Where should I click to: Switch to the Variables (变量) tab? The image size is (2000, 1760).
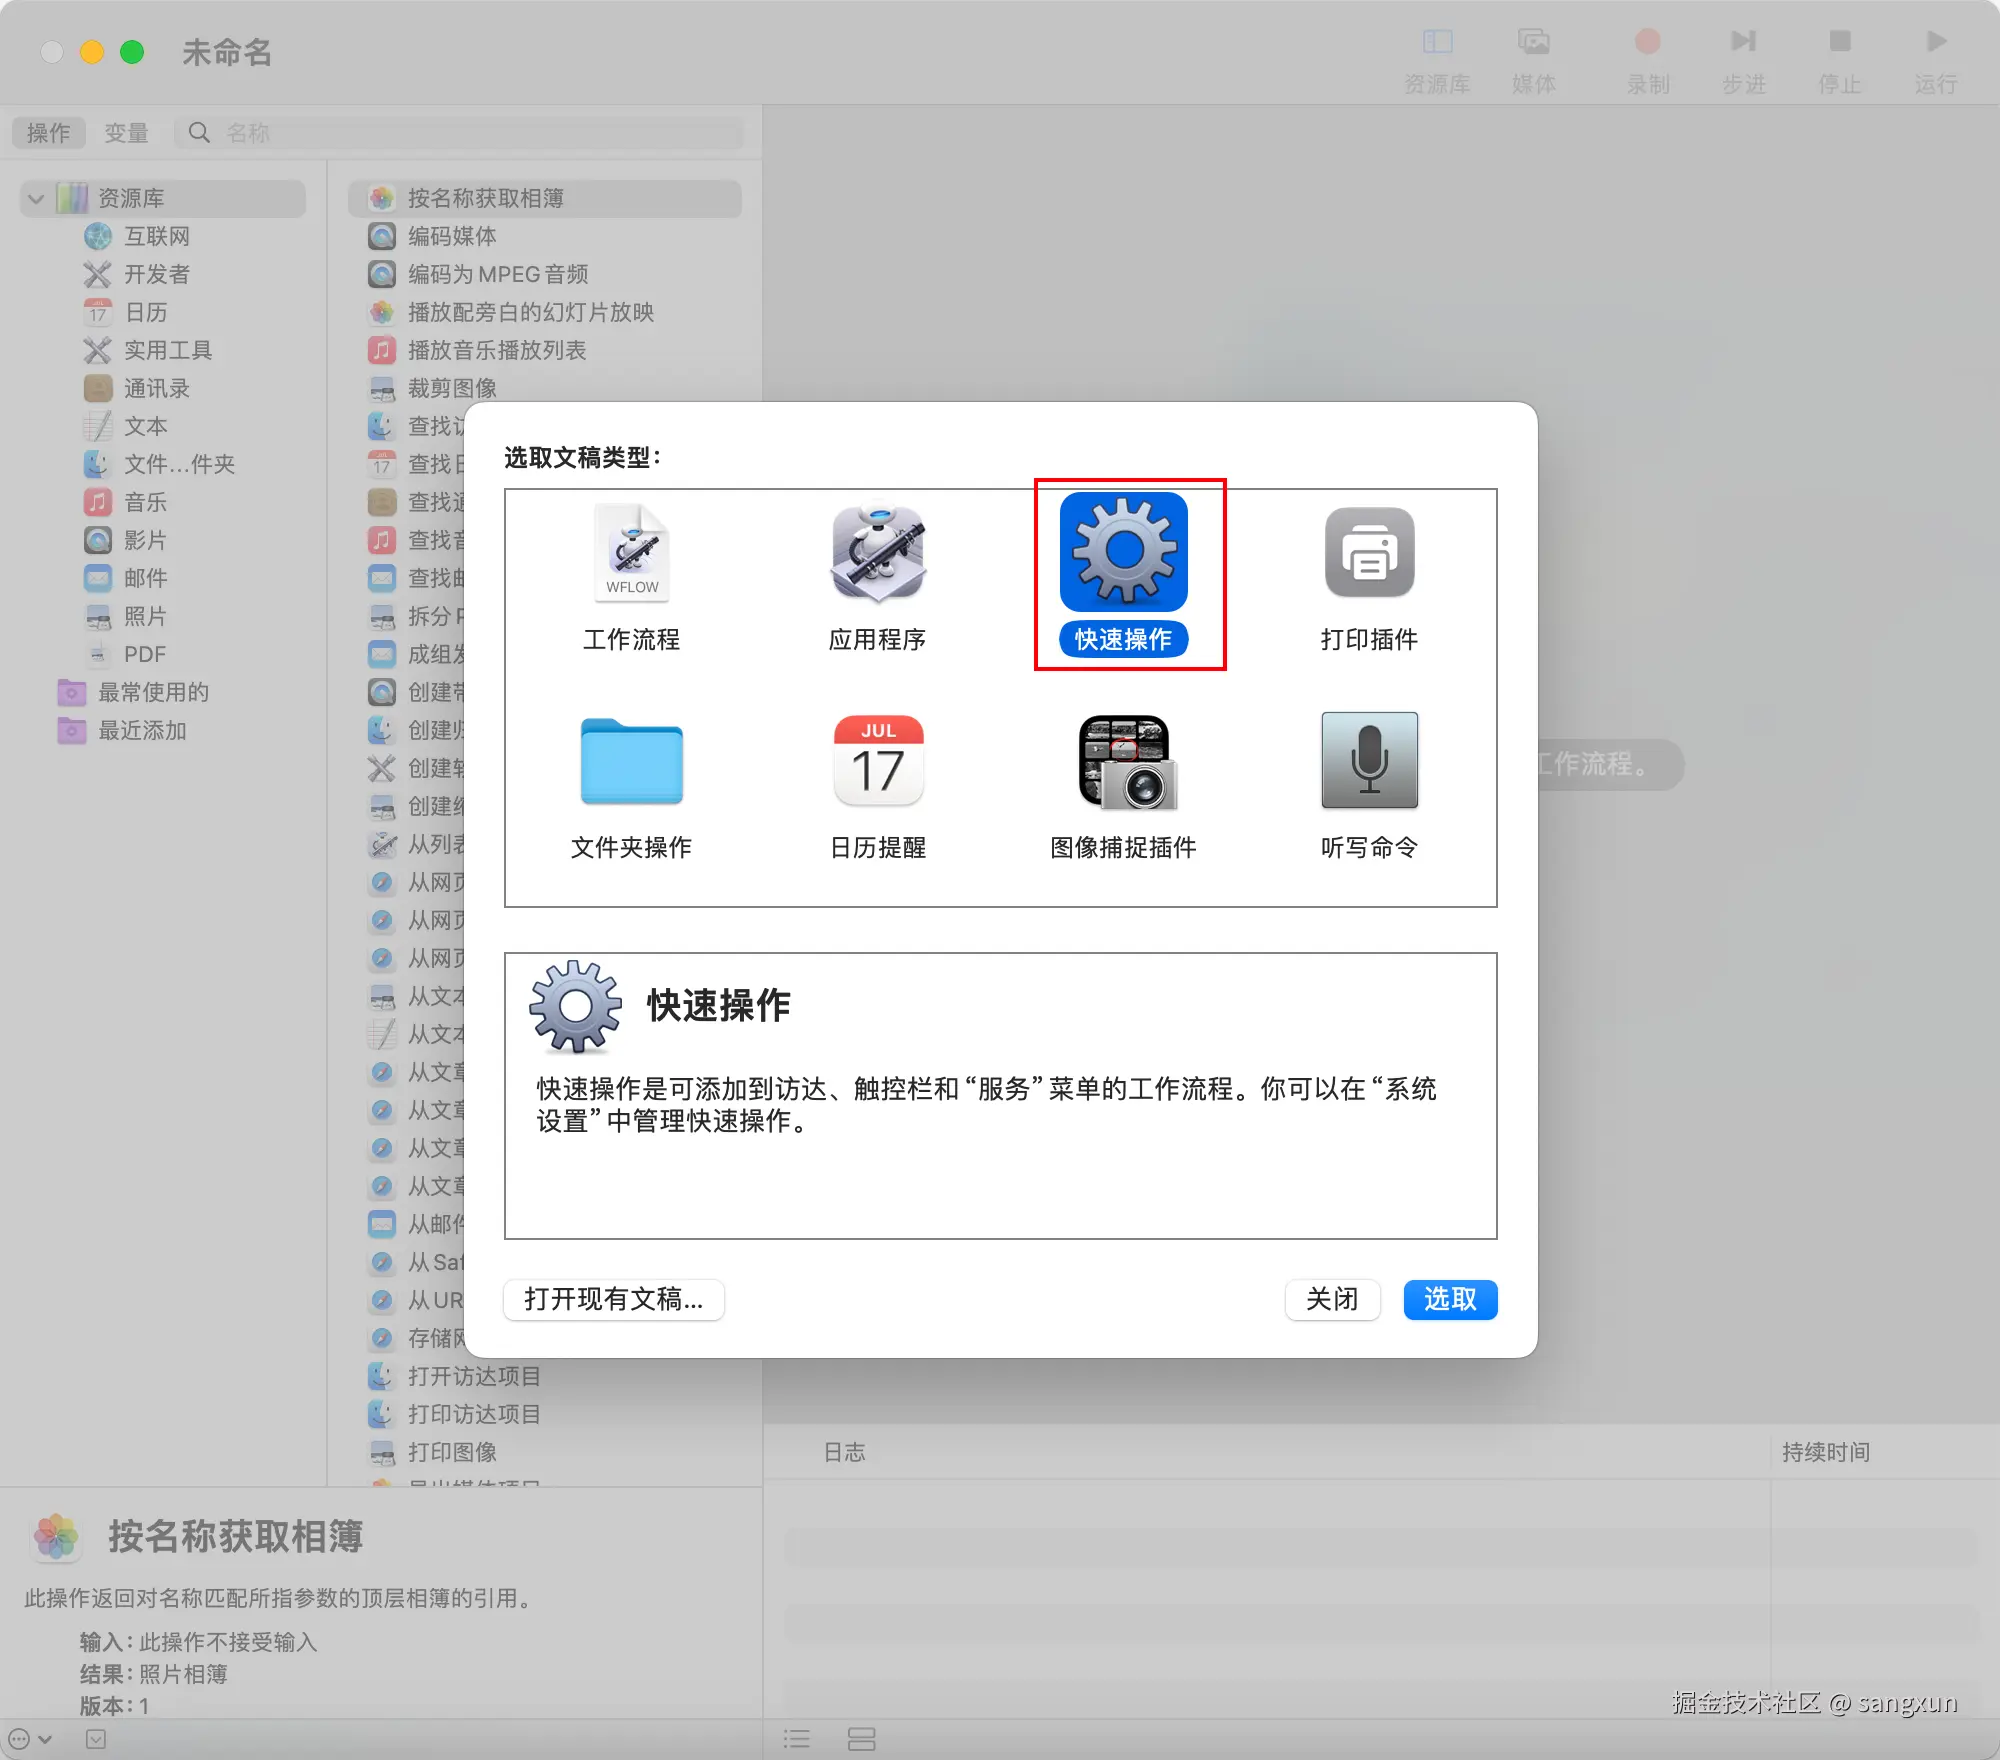[x=126, y=133]
